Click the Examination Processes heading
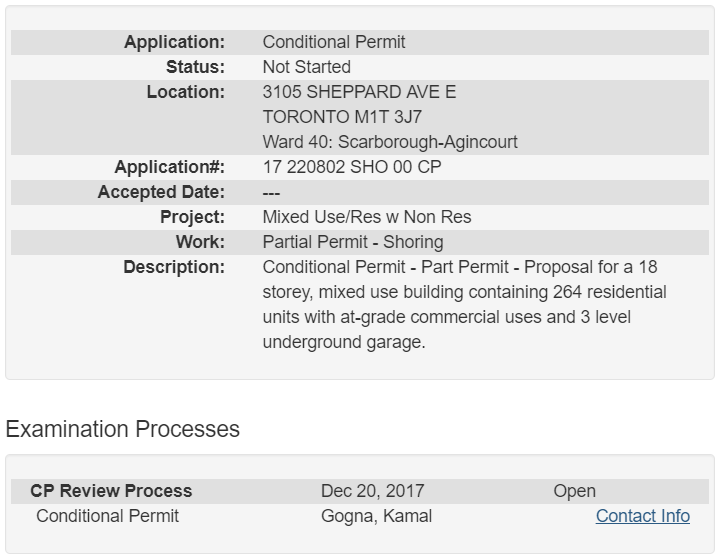Image resolution: width=719 pixels, height=558 pixels. [123, 429]
